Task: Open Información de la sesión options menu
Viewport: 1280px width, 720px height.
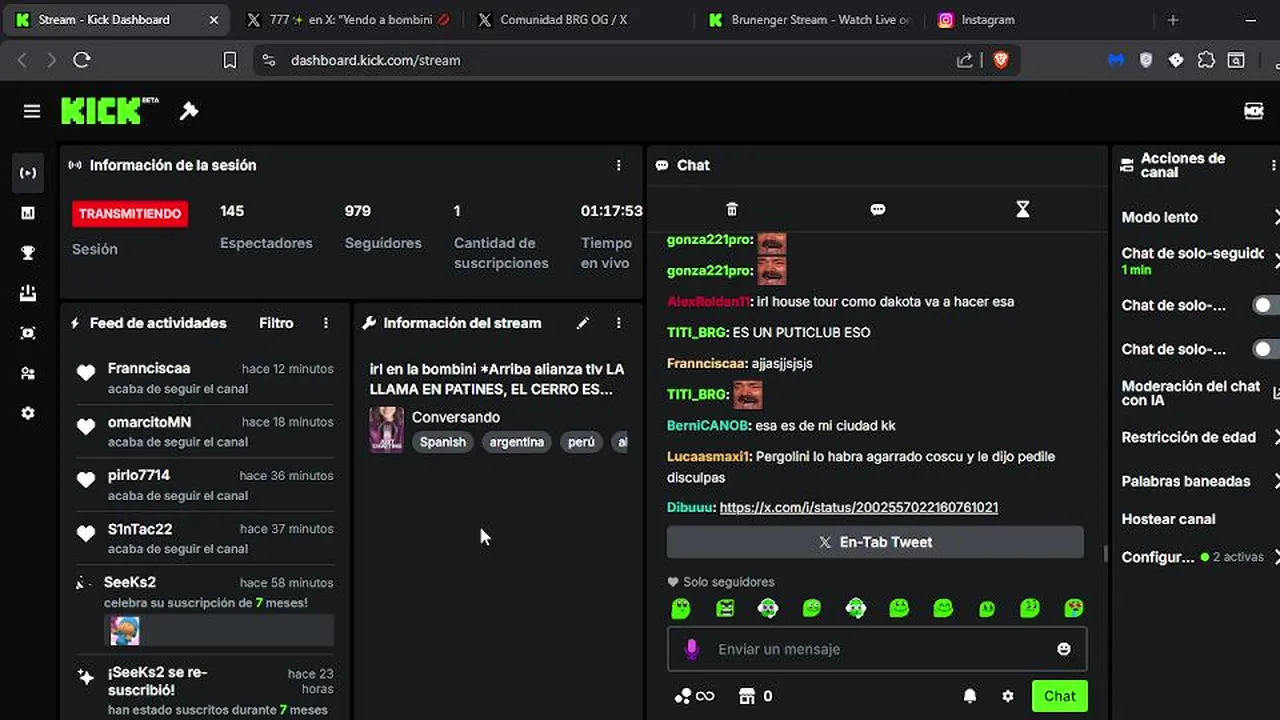Action: tap(619, 165)
